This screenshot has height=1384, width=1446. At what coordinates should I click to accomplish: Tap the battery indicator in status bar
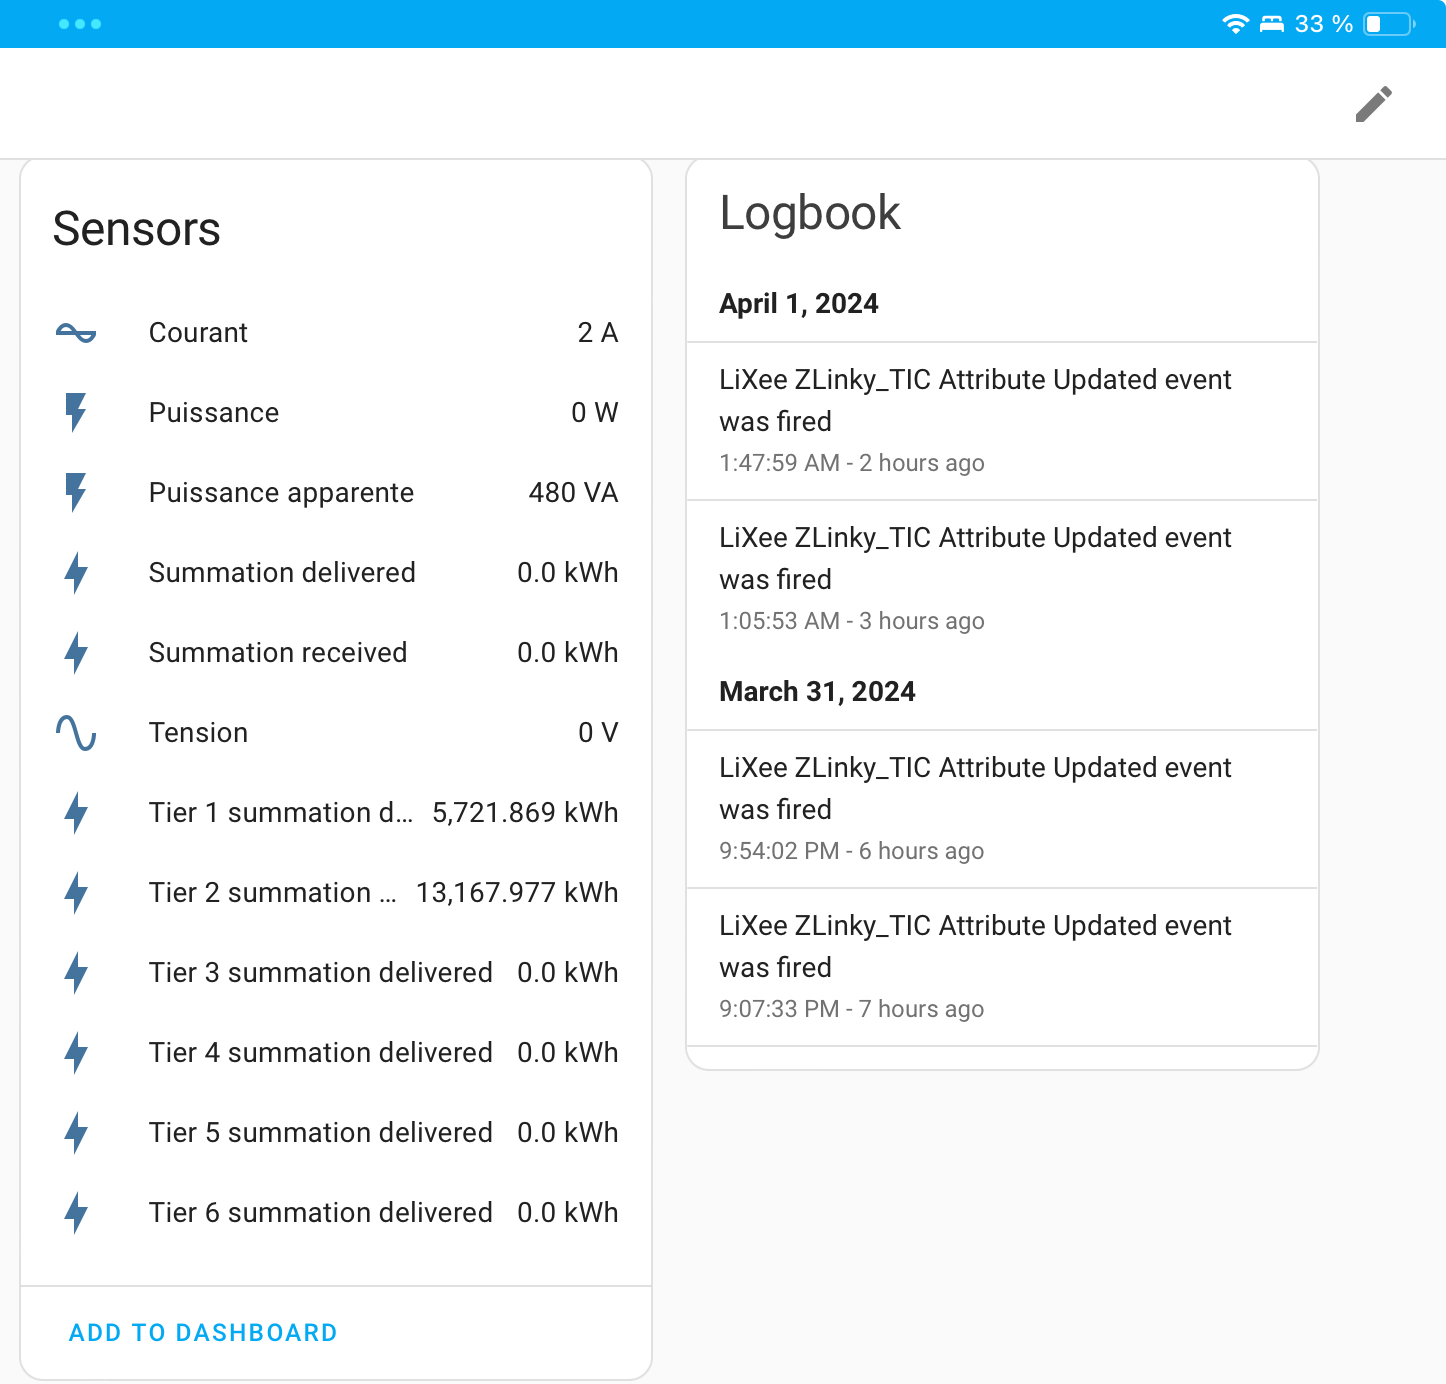tap(1389, 24)
